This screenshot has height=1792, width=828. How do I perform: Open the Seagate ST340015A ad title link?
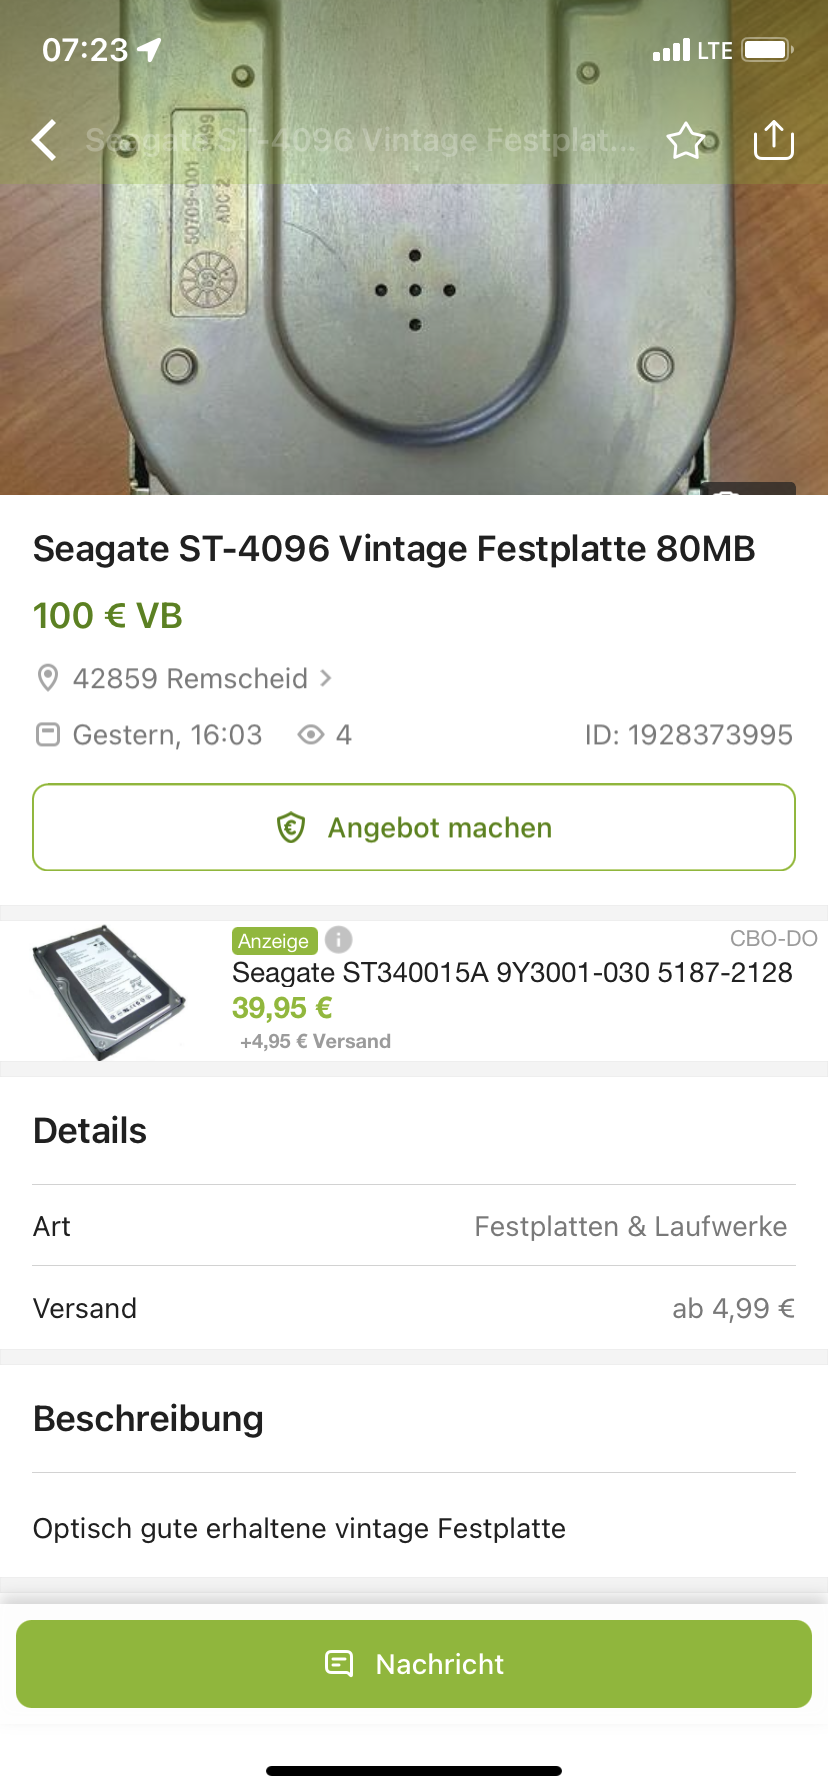click(x=512, y=973)
